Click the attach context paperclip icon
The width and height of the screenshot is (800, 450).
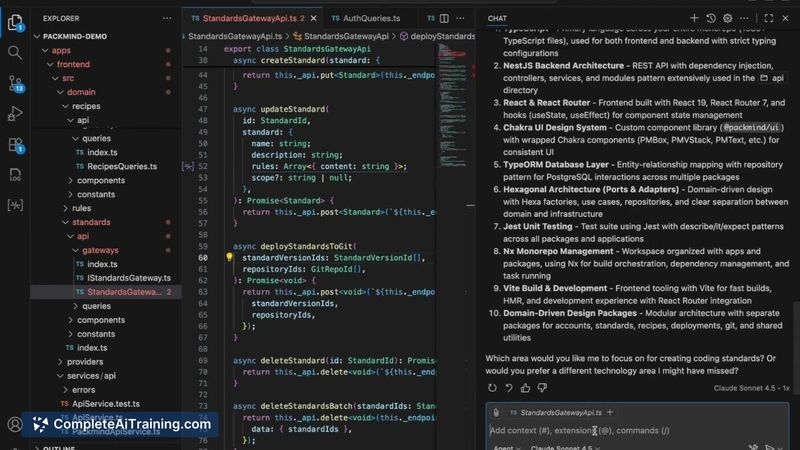[x=496, y=412]
